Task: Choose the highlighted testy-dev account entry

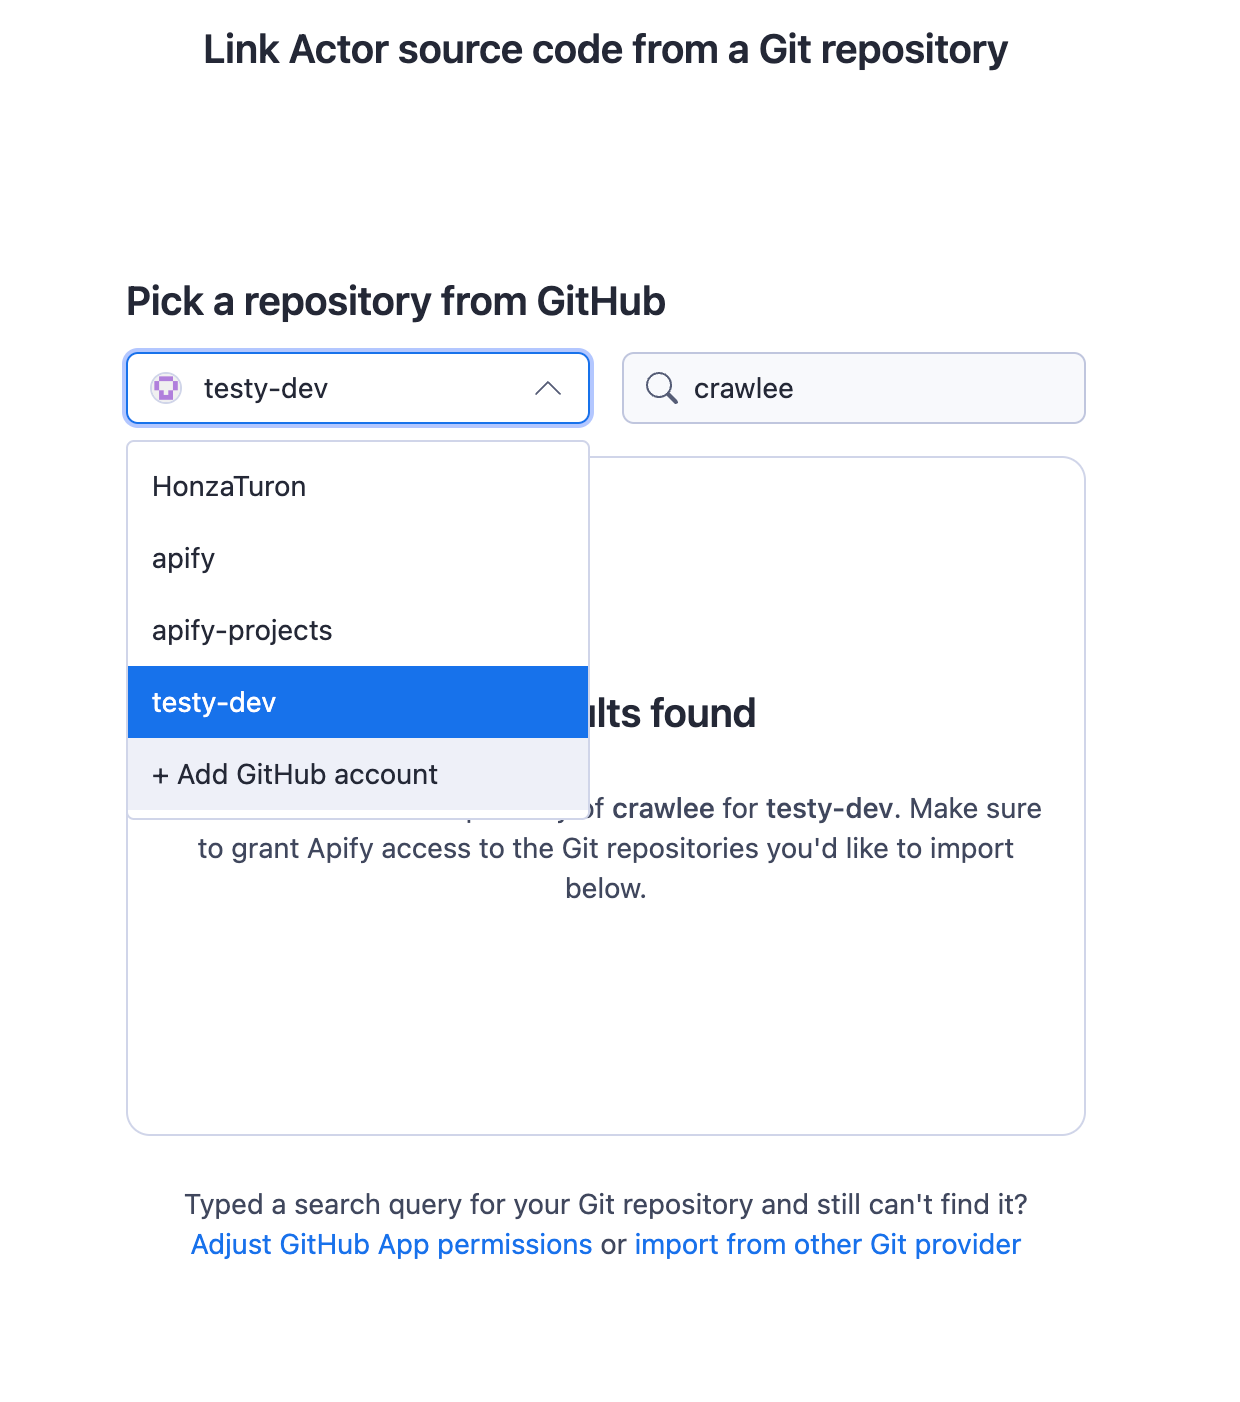Action: click(x=214, y=702)
